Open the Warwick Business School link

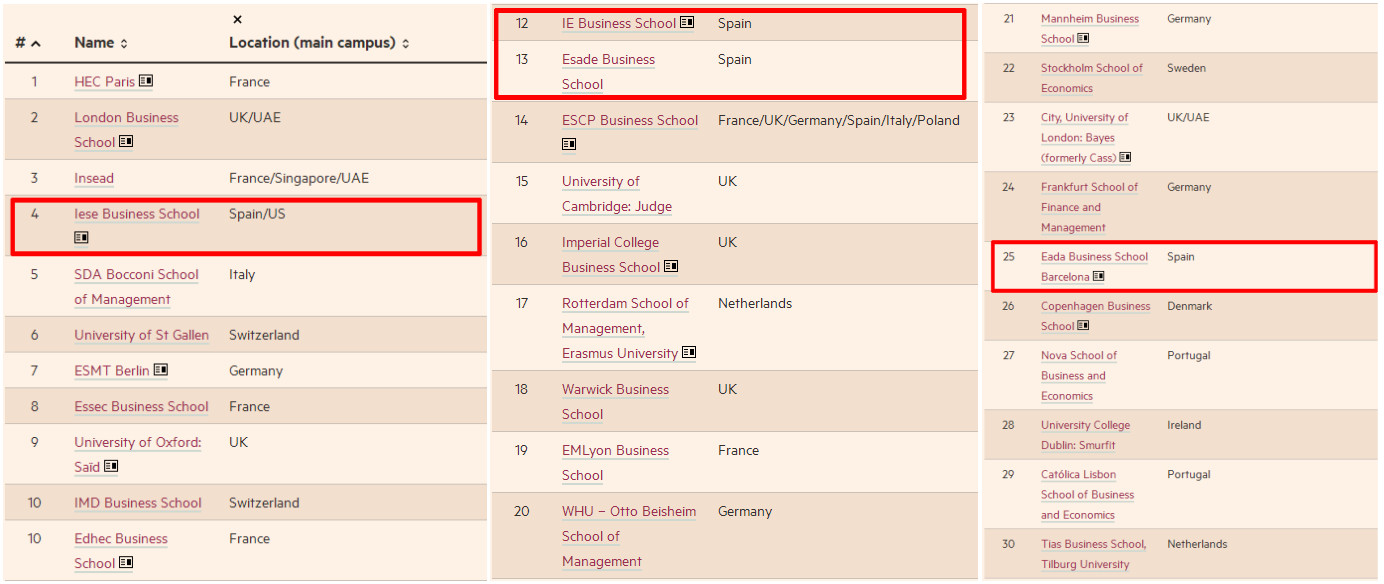[615, 401]
